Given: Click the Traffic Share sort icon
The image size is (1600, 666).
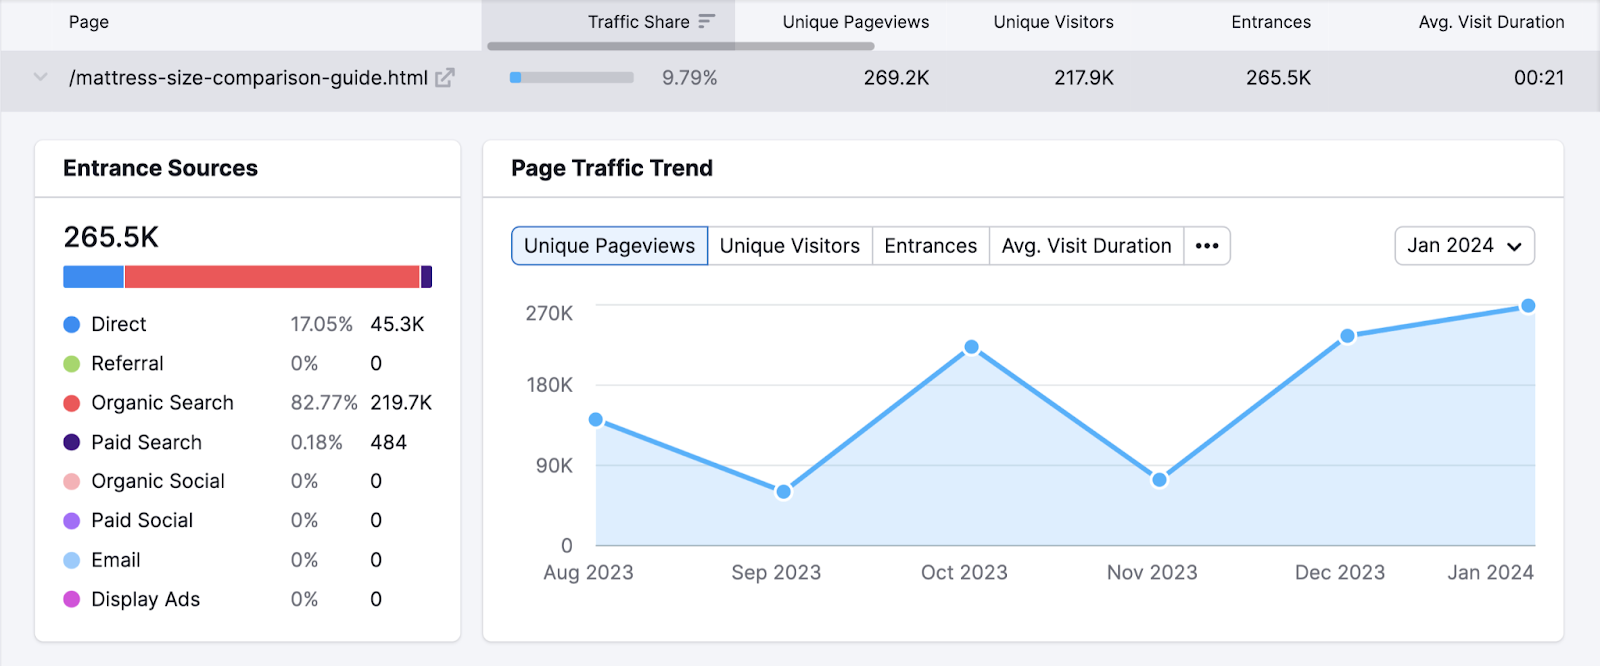Looking at the screenshot, I should click(x=707, y=22).
